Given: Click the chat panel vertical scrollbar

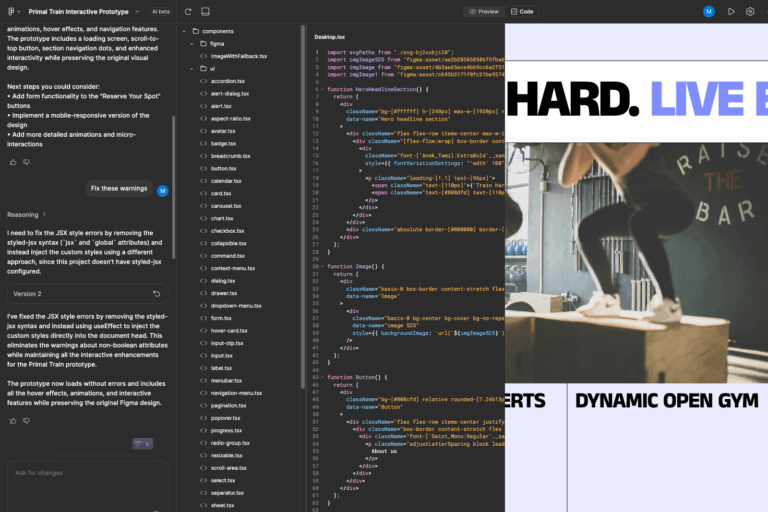Looking at the screenshot, I should click(x=173, y=187).
